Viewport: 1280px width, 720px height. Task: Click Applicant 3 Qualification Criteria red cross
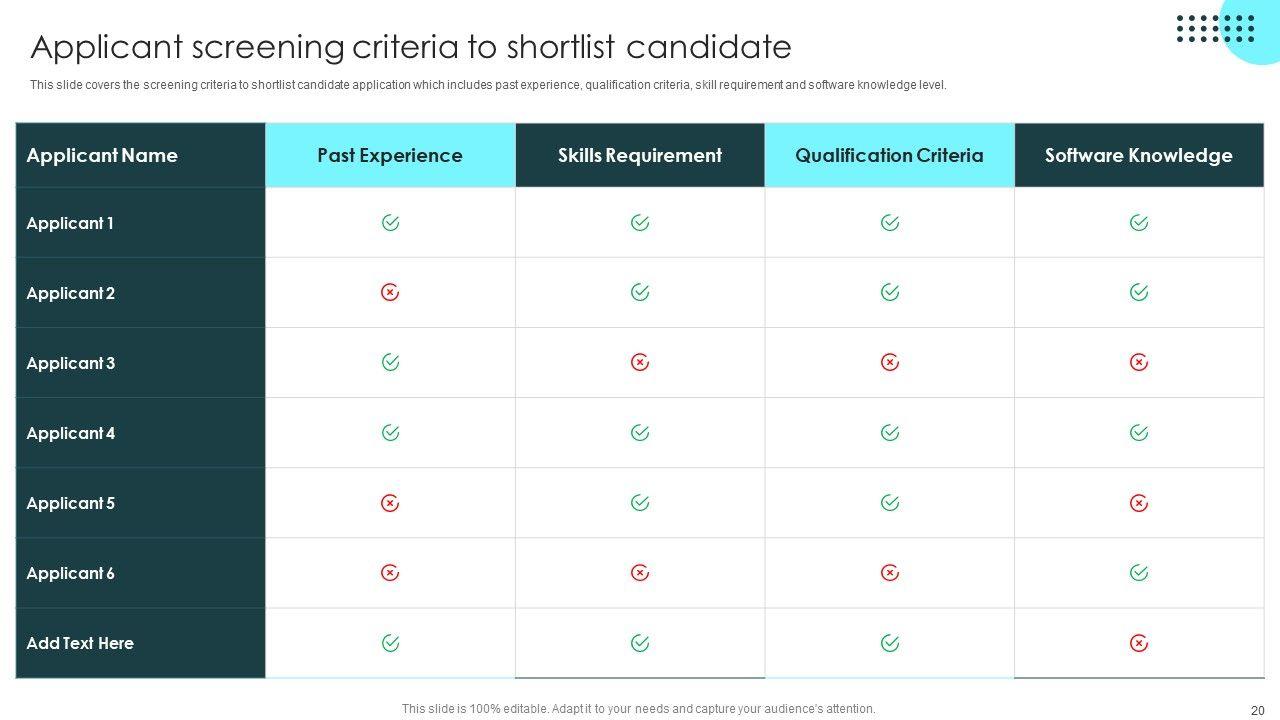(889, 363)
